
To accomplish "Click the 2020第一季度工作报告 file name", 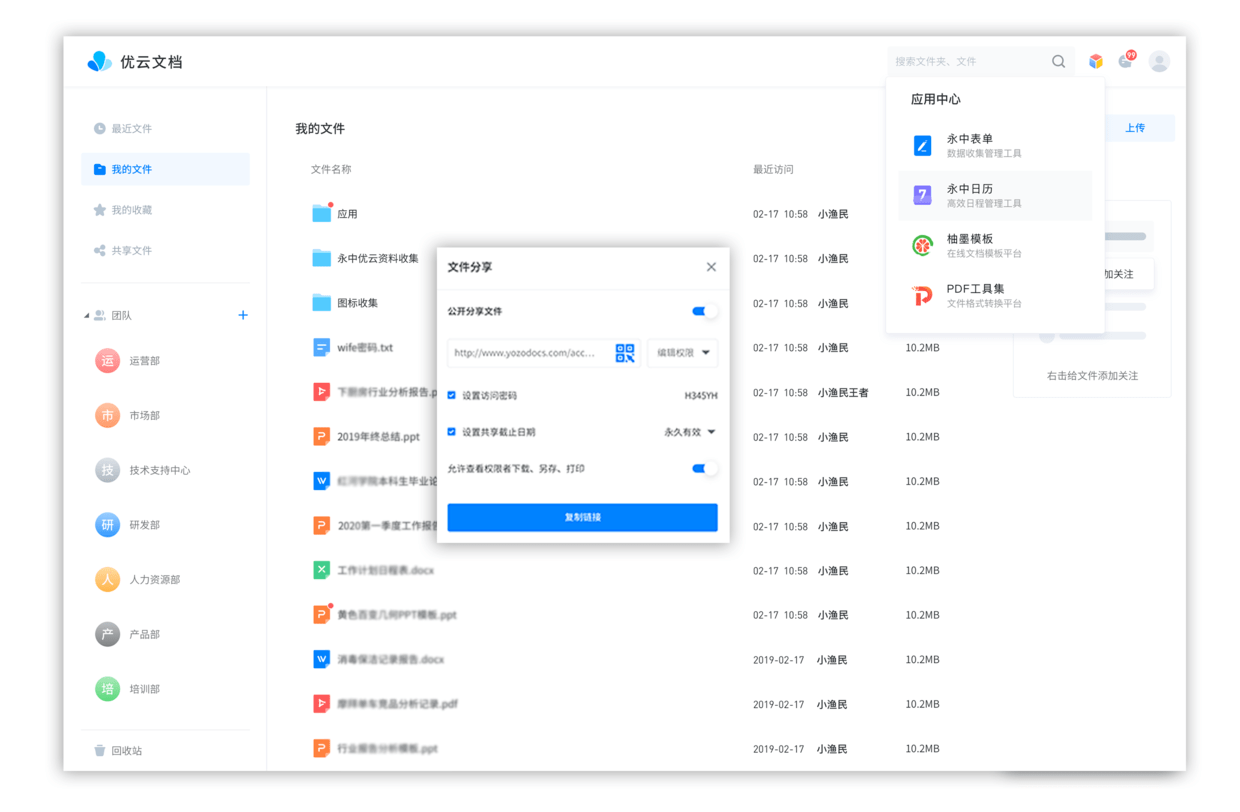I will [387, 525].
